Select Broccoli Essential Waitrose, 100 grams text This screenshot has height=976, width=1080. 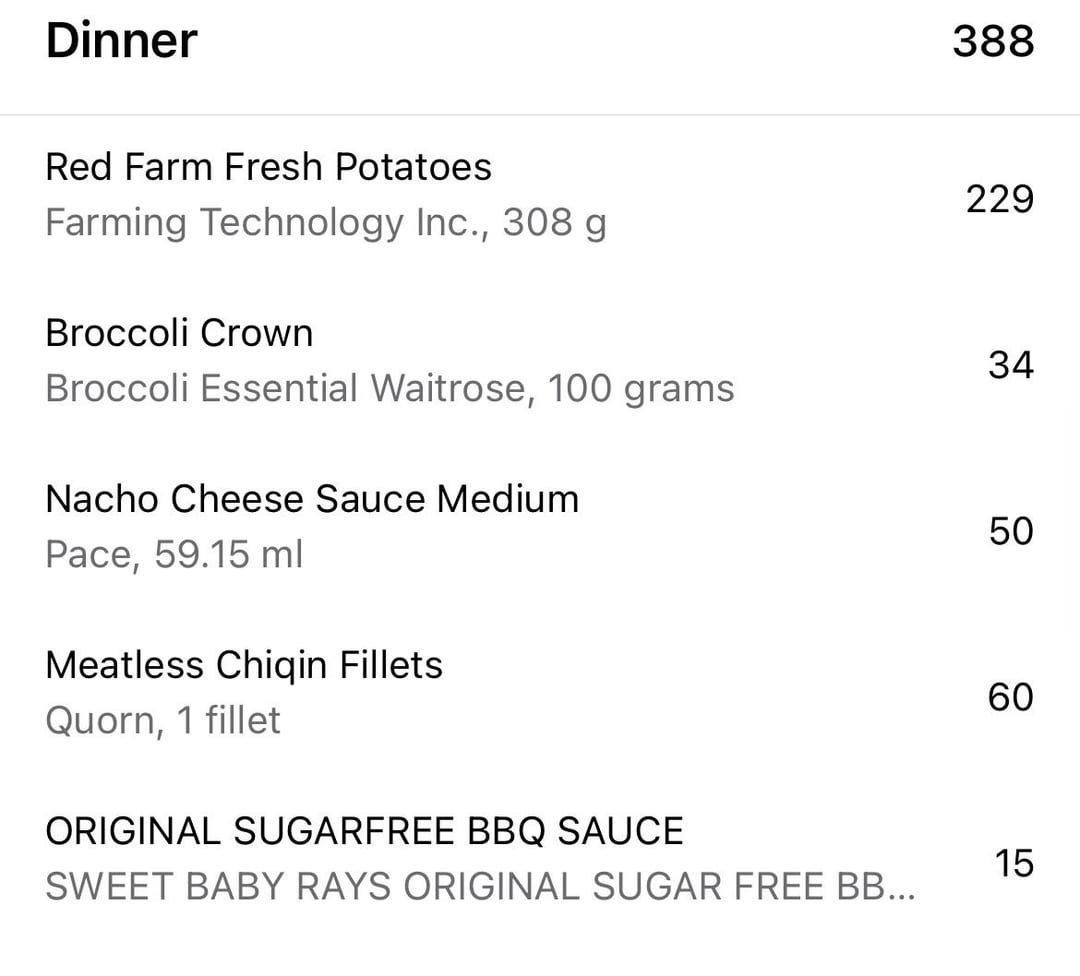(390, 388)
